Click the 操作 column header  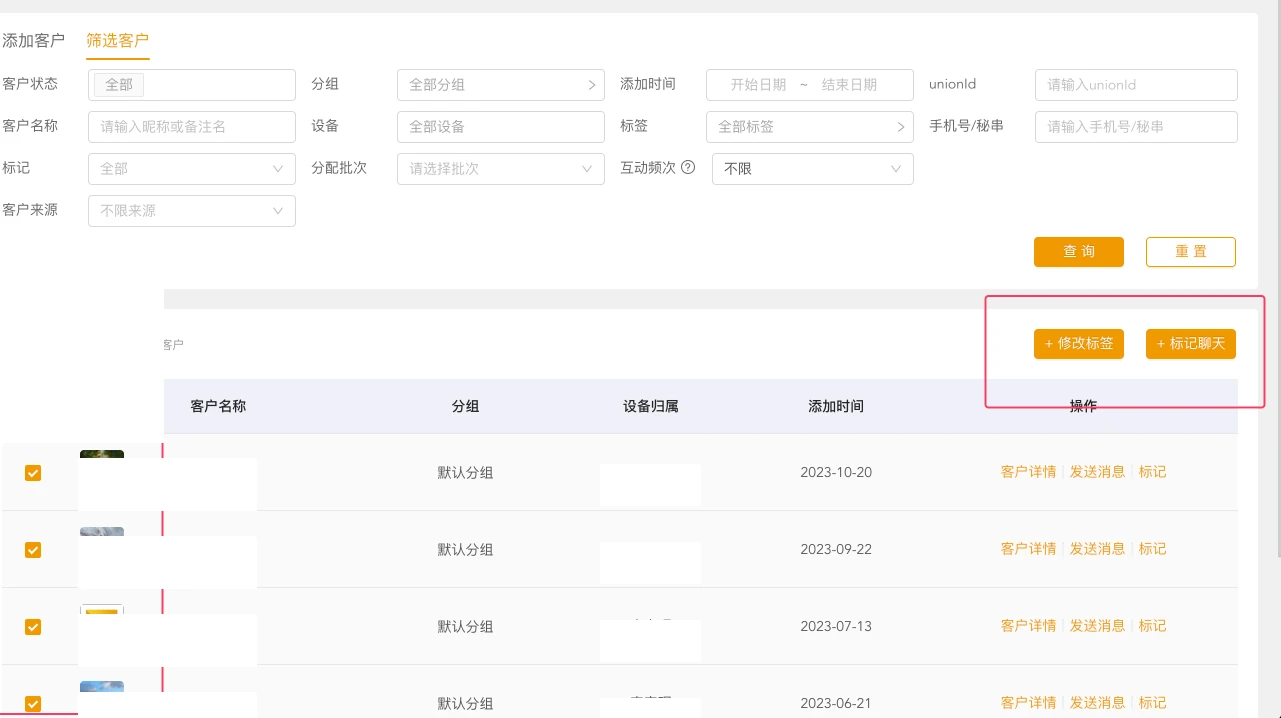pyautogui.click(x=1083, y=406)
